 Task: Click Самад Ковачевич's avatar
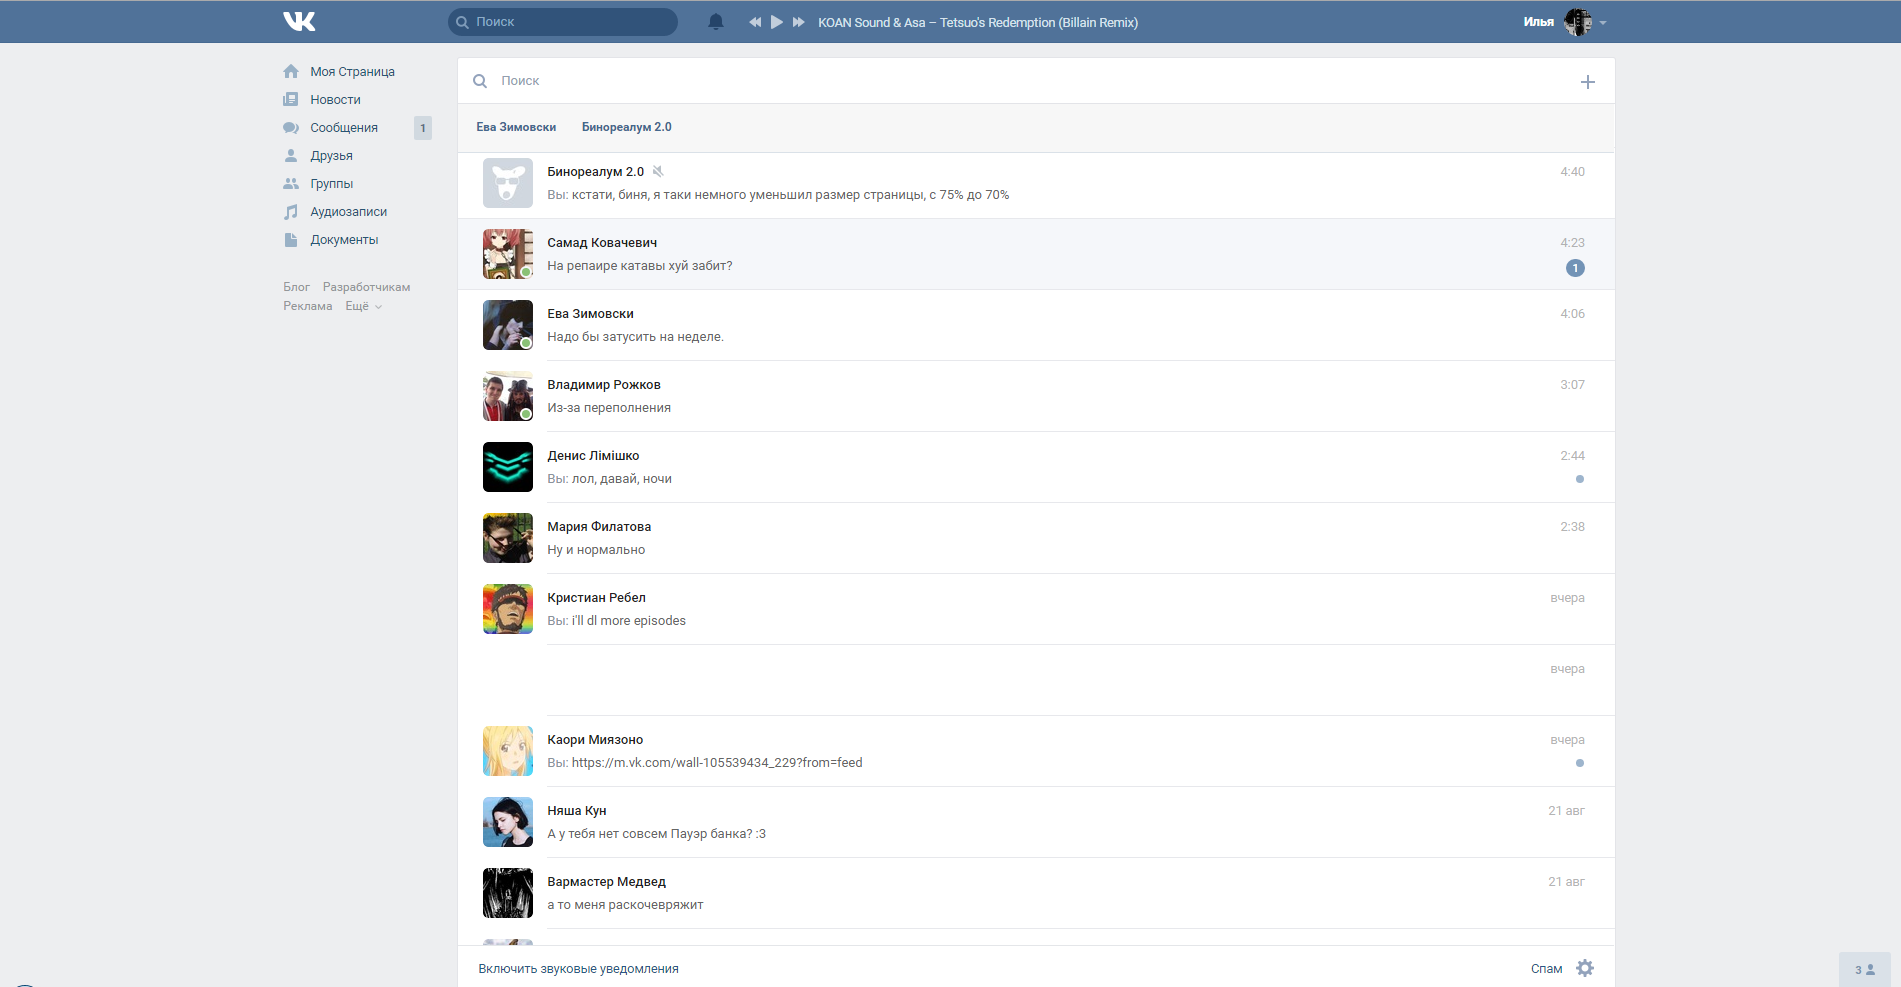[x=508, y=254]
